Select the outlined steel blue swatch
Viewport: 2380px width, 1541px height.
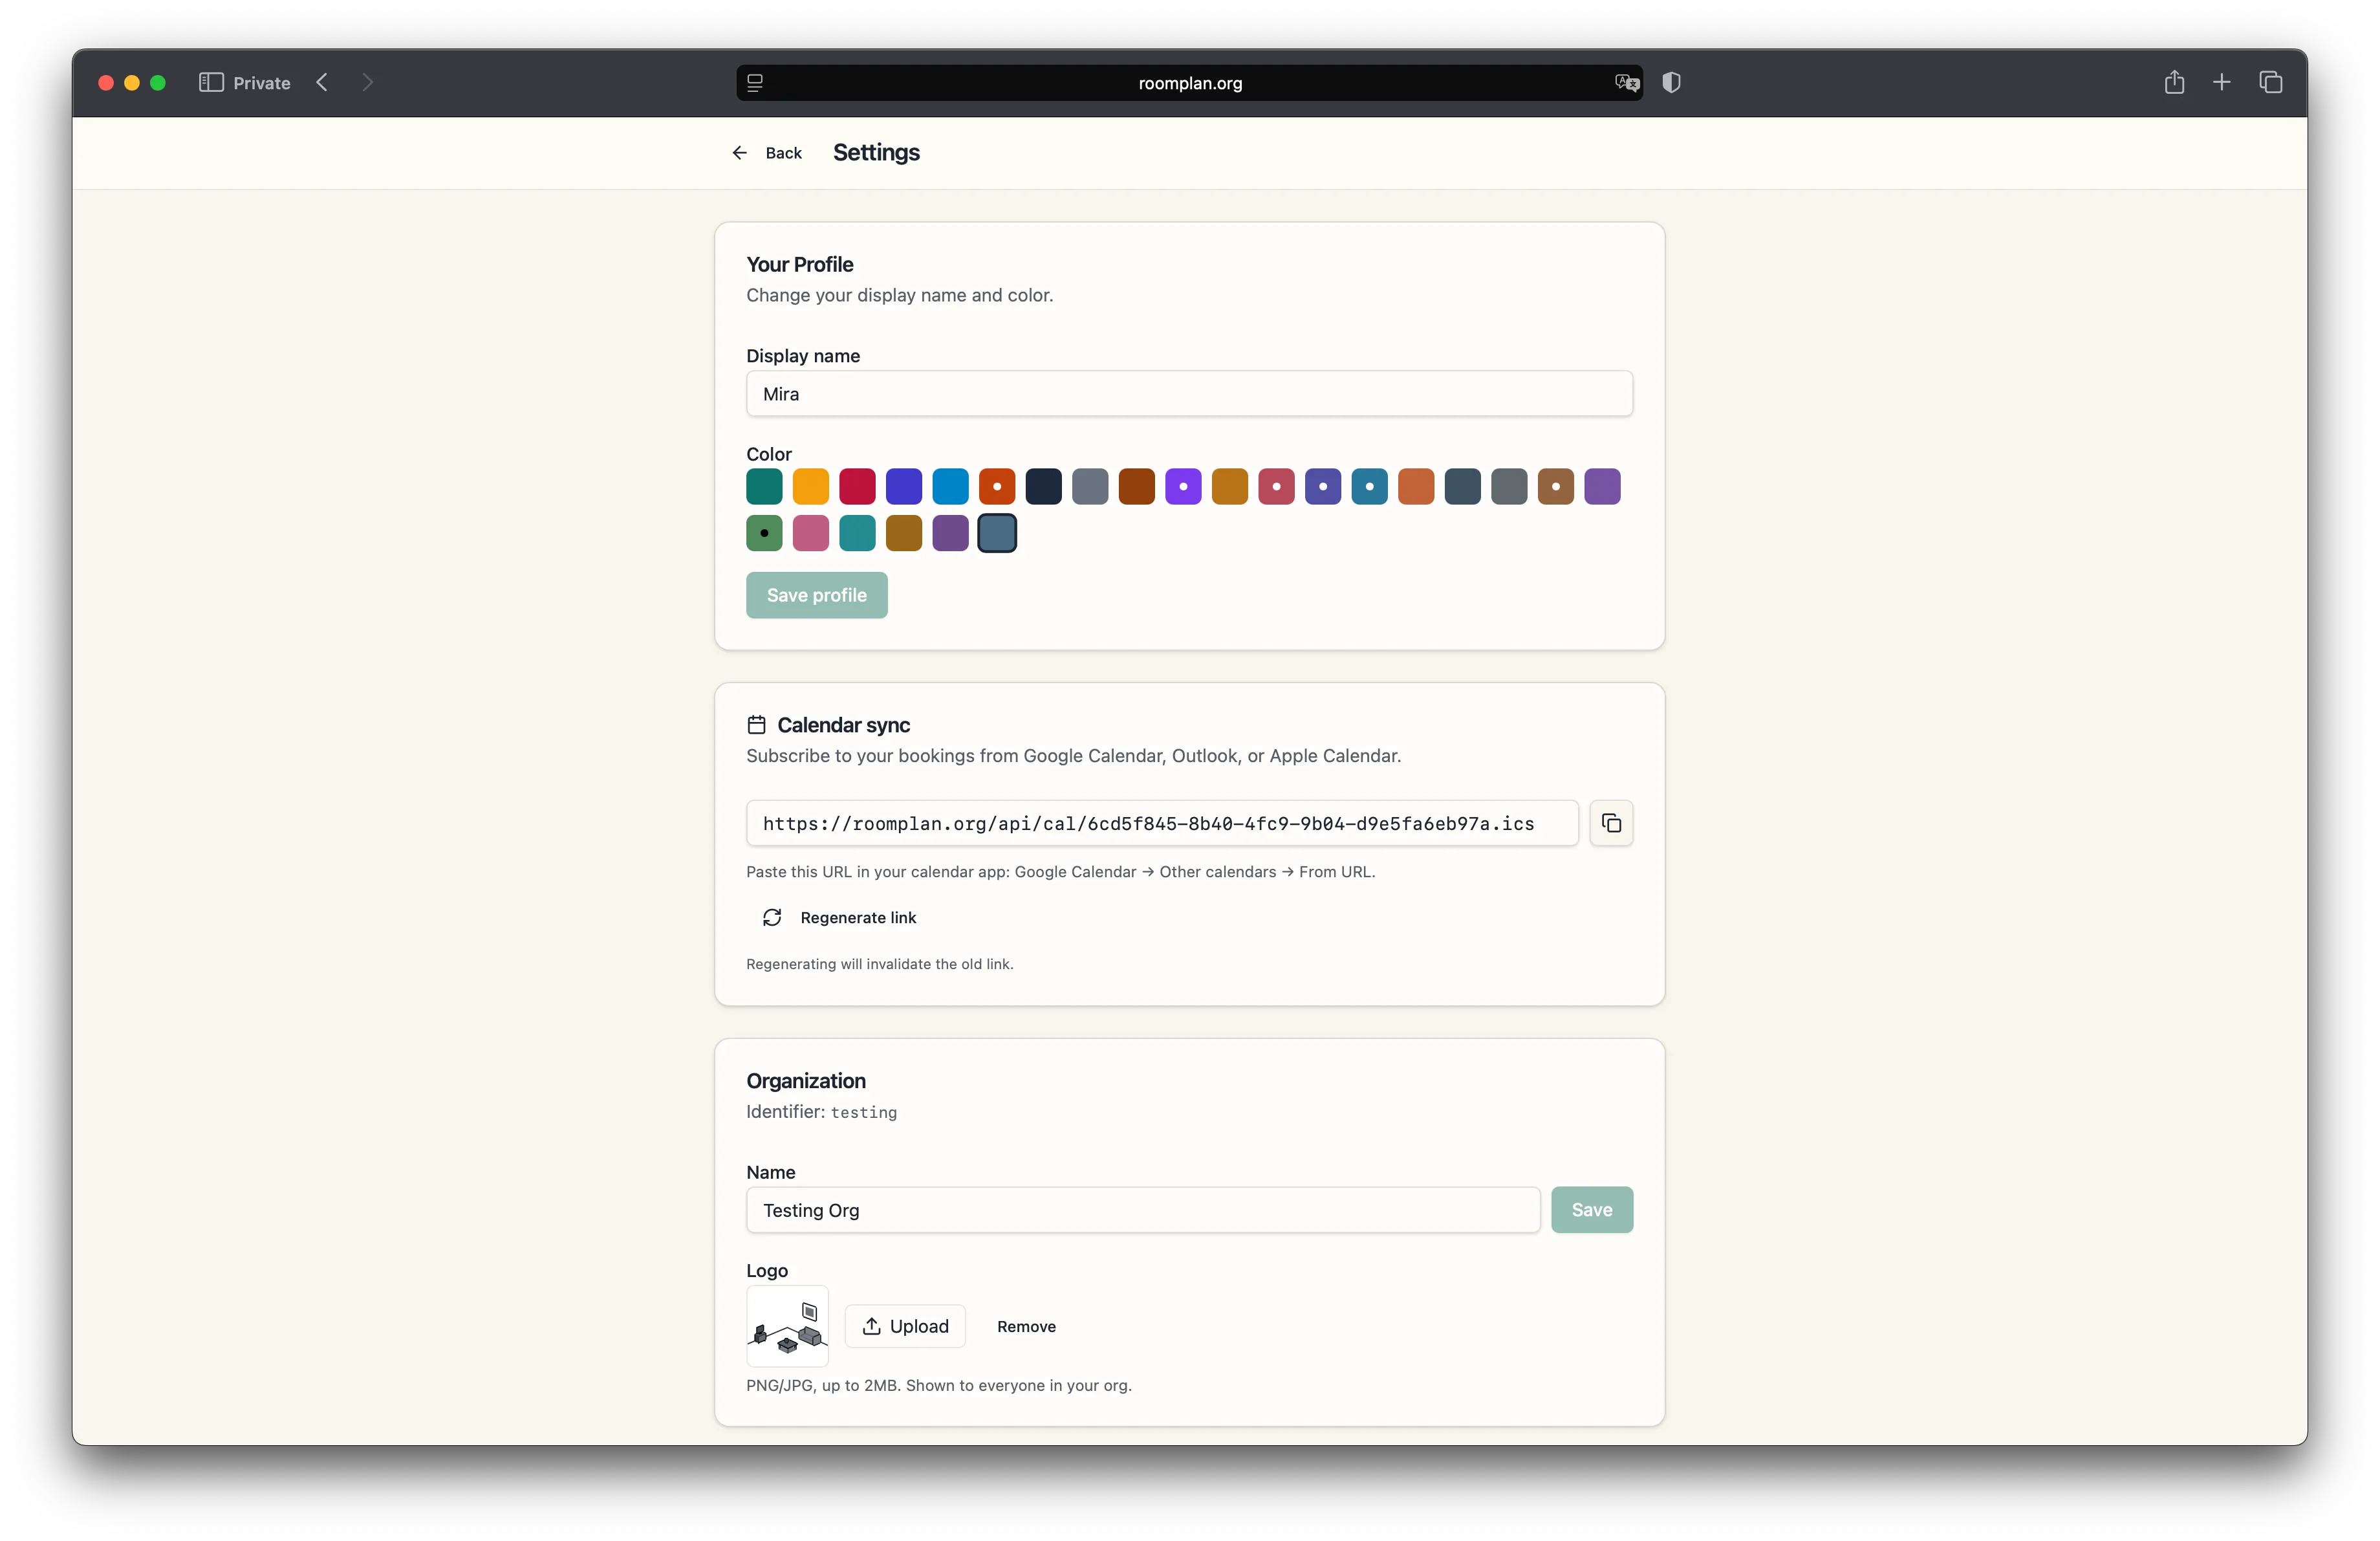click(997, 533)
